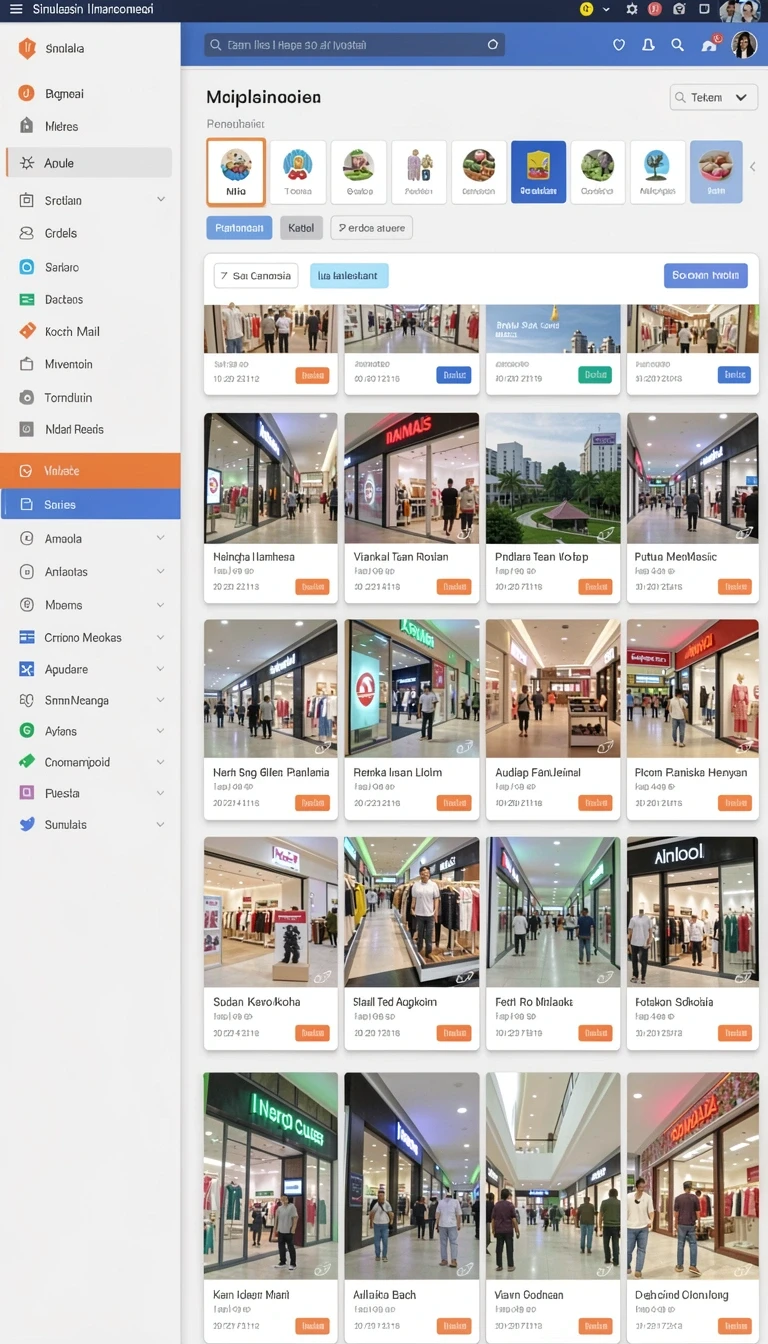Click the light blue lia lanlestant button
This screenshot has height=1344, width=768.
[x=349, y=276]
